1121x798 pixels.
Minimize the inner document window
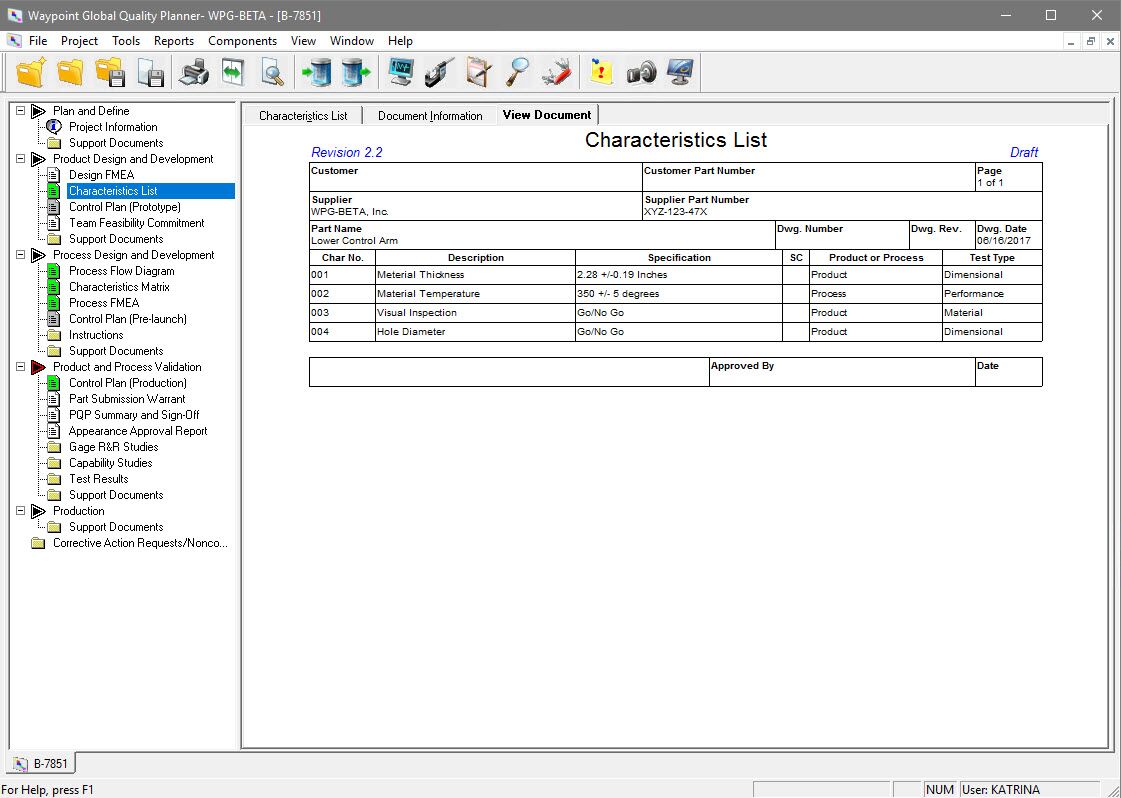coord(1070,41)
